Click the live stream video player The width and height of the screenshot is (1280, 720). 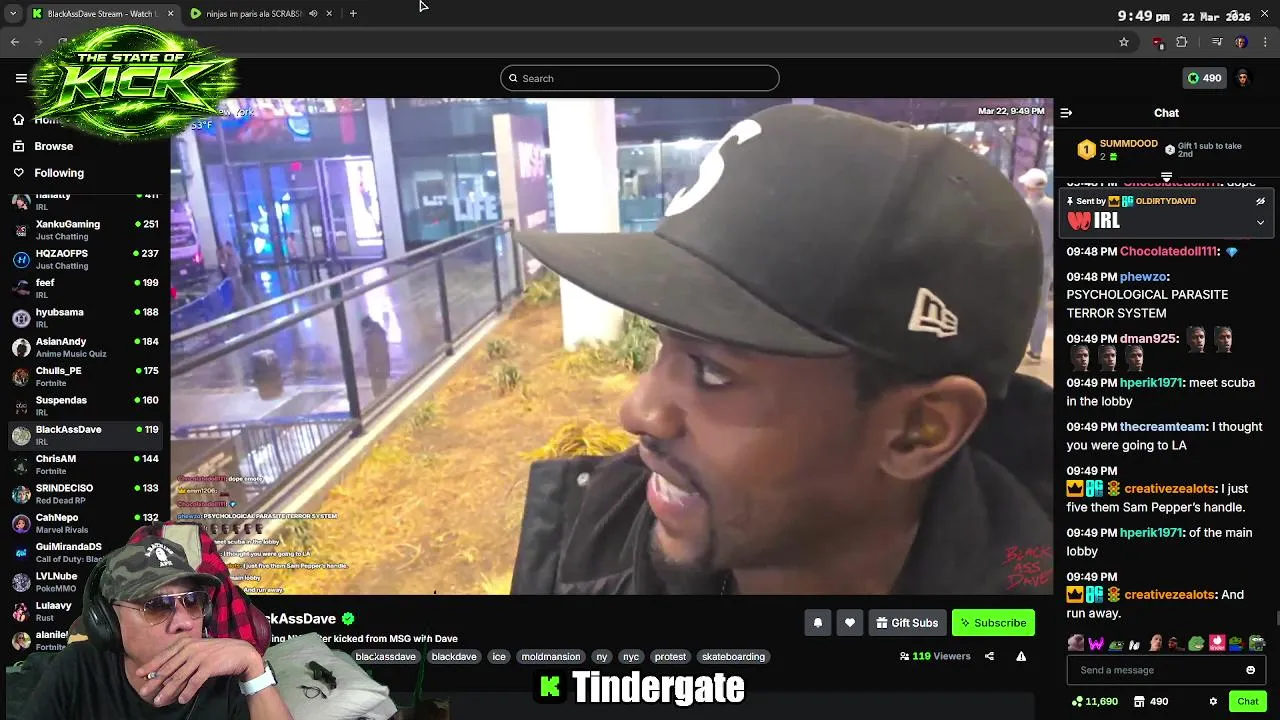click(x=611, y=346)
